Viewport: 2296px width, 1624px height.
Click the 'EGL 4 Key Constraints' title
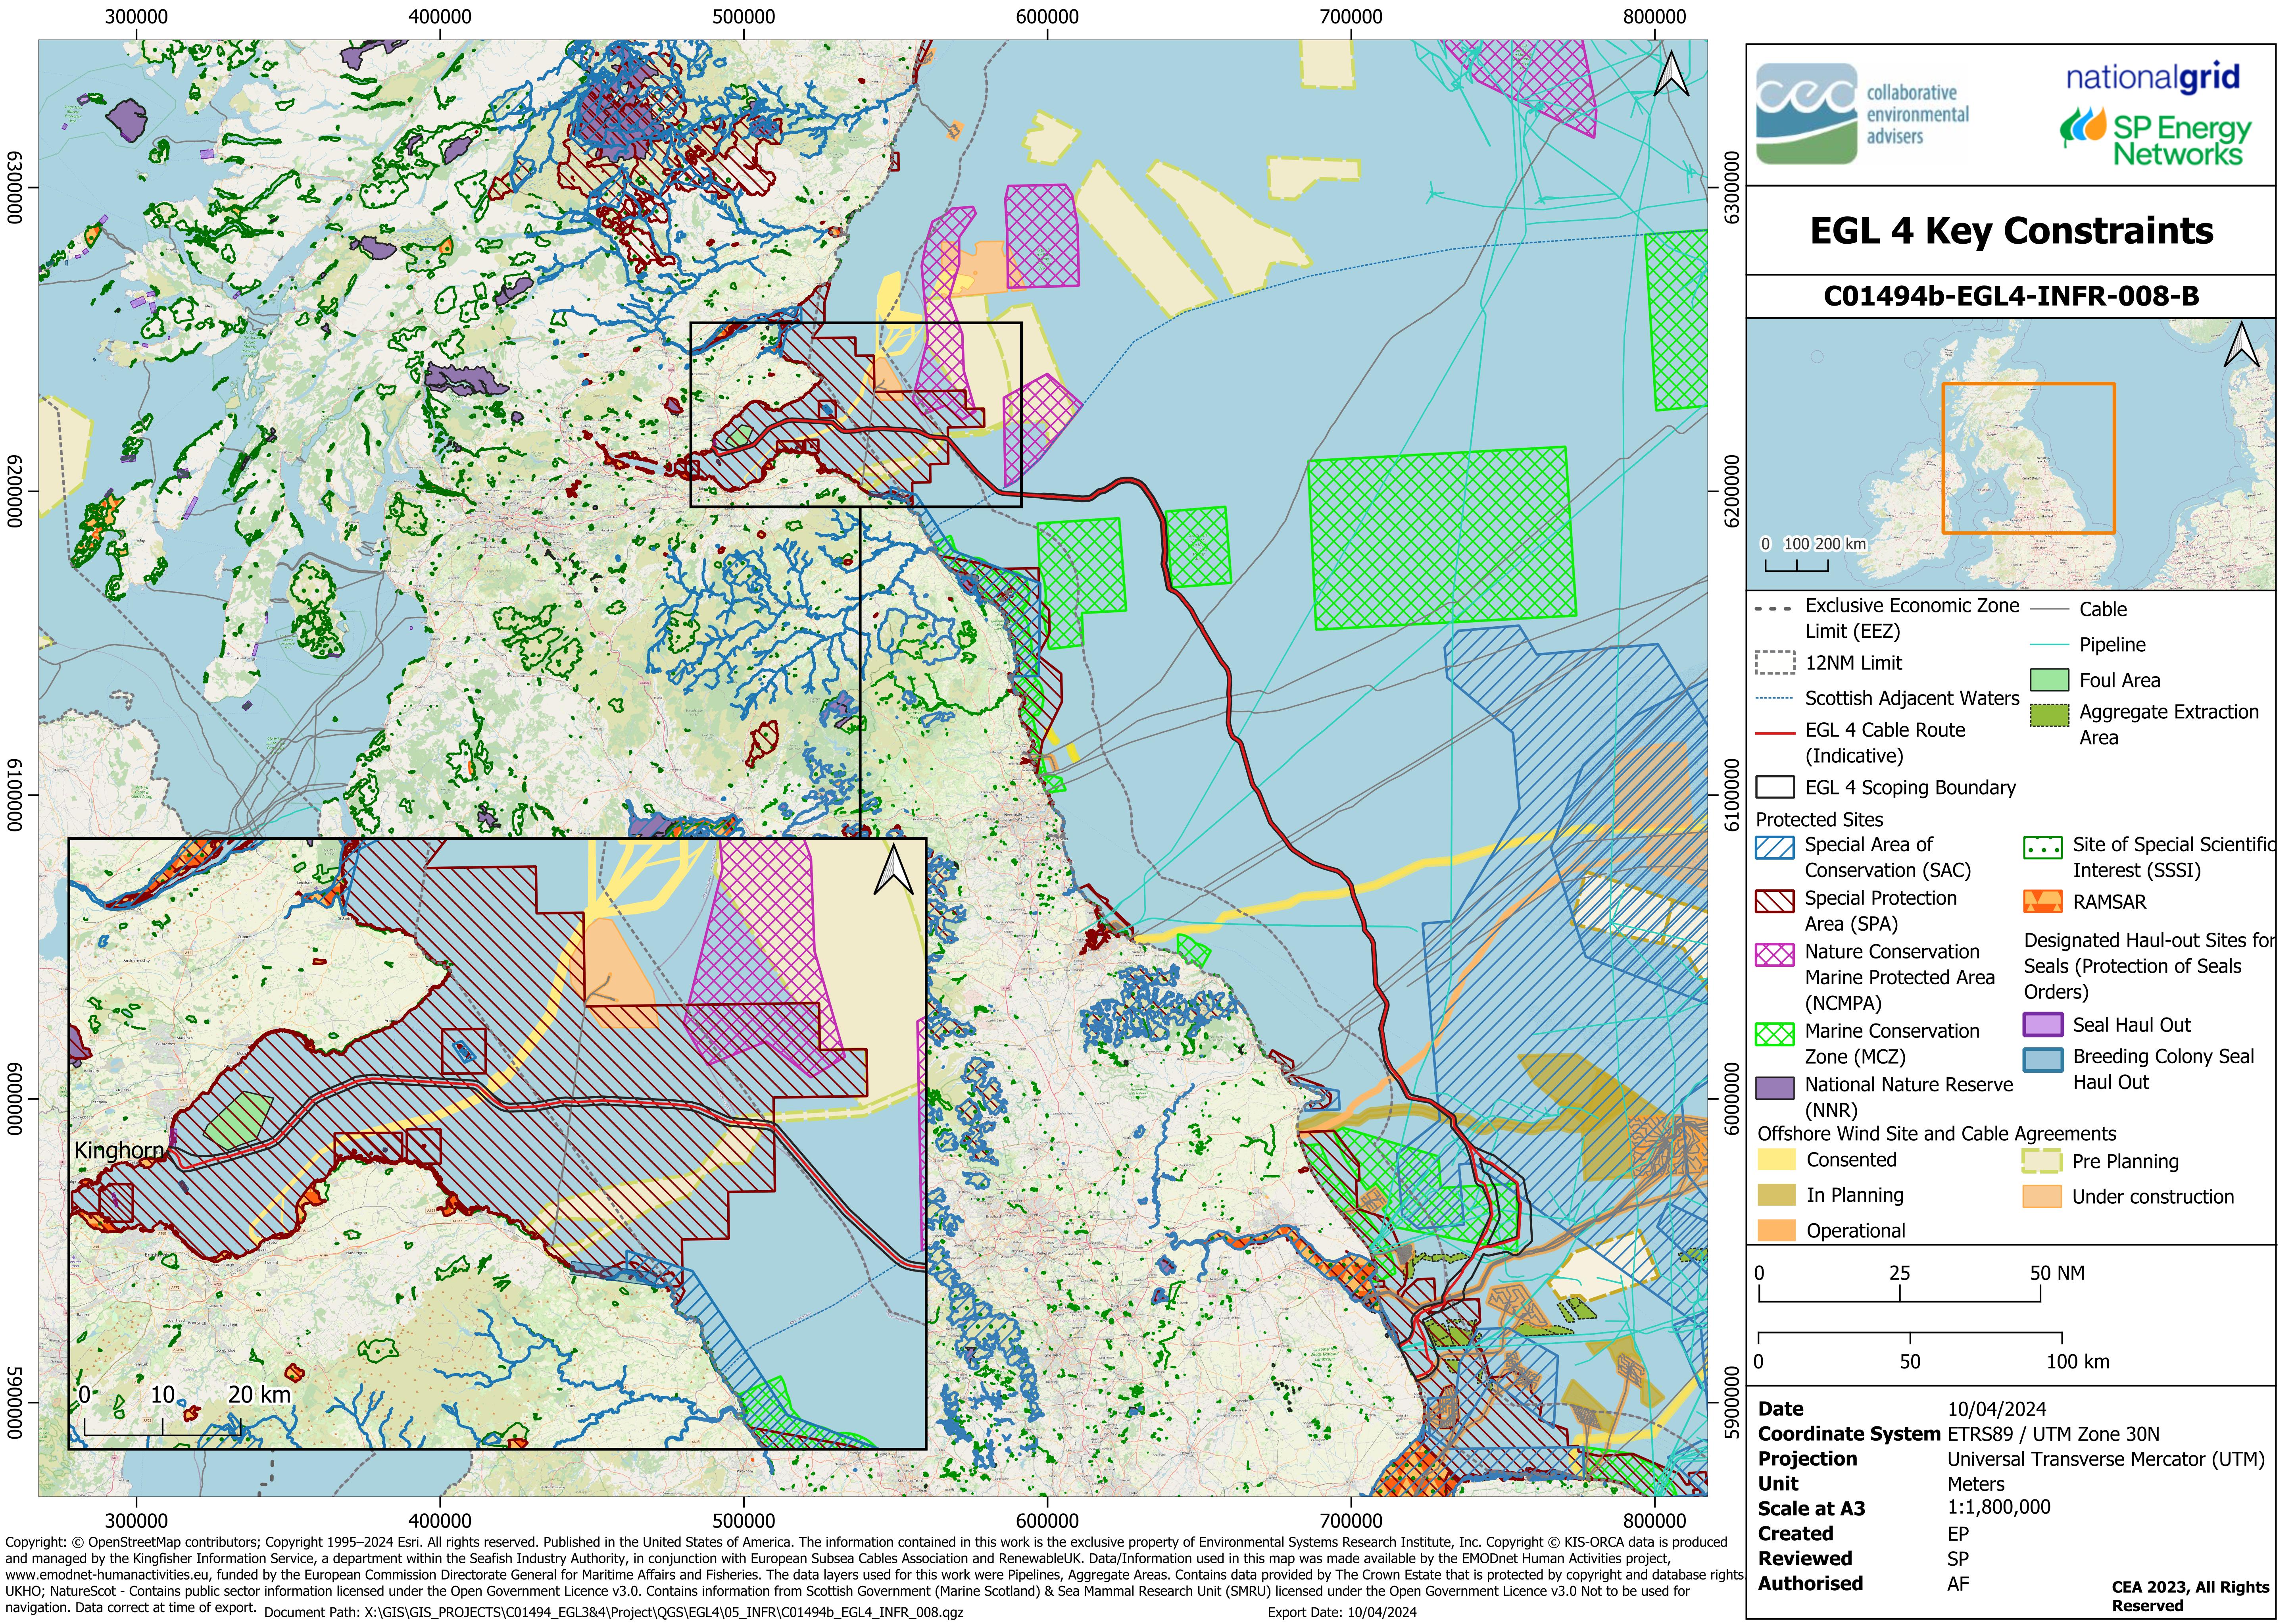pyautogui.click(x=2011, y=231)
